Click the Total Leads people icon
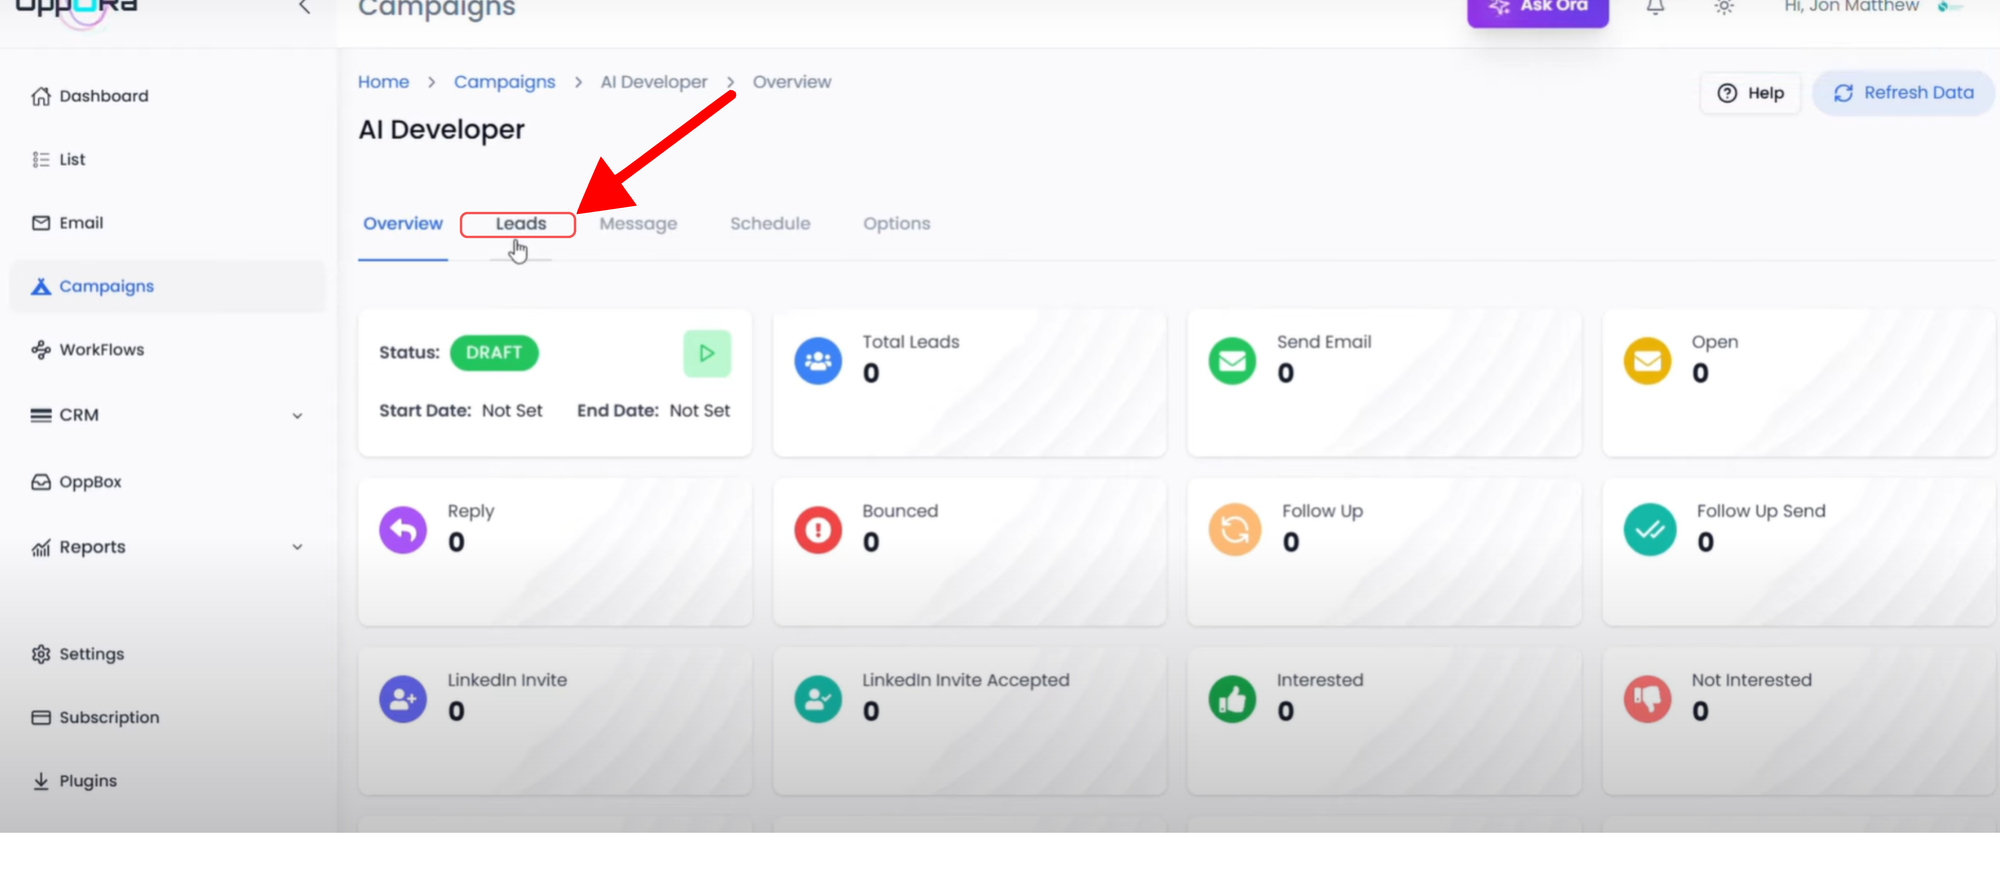Viewport: 2000px width, 871px height. click(x=818, y=361)
